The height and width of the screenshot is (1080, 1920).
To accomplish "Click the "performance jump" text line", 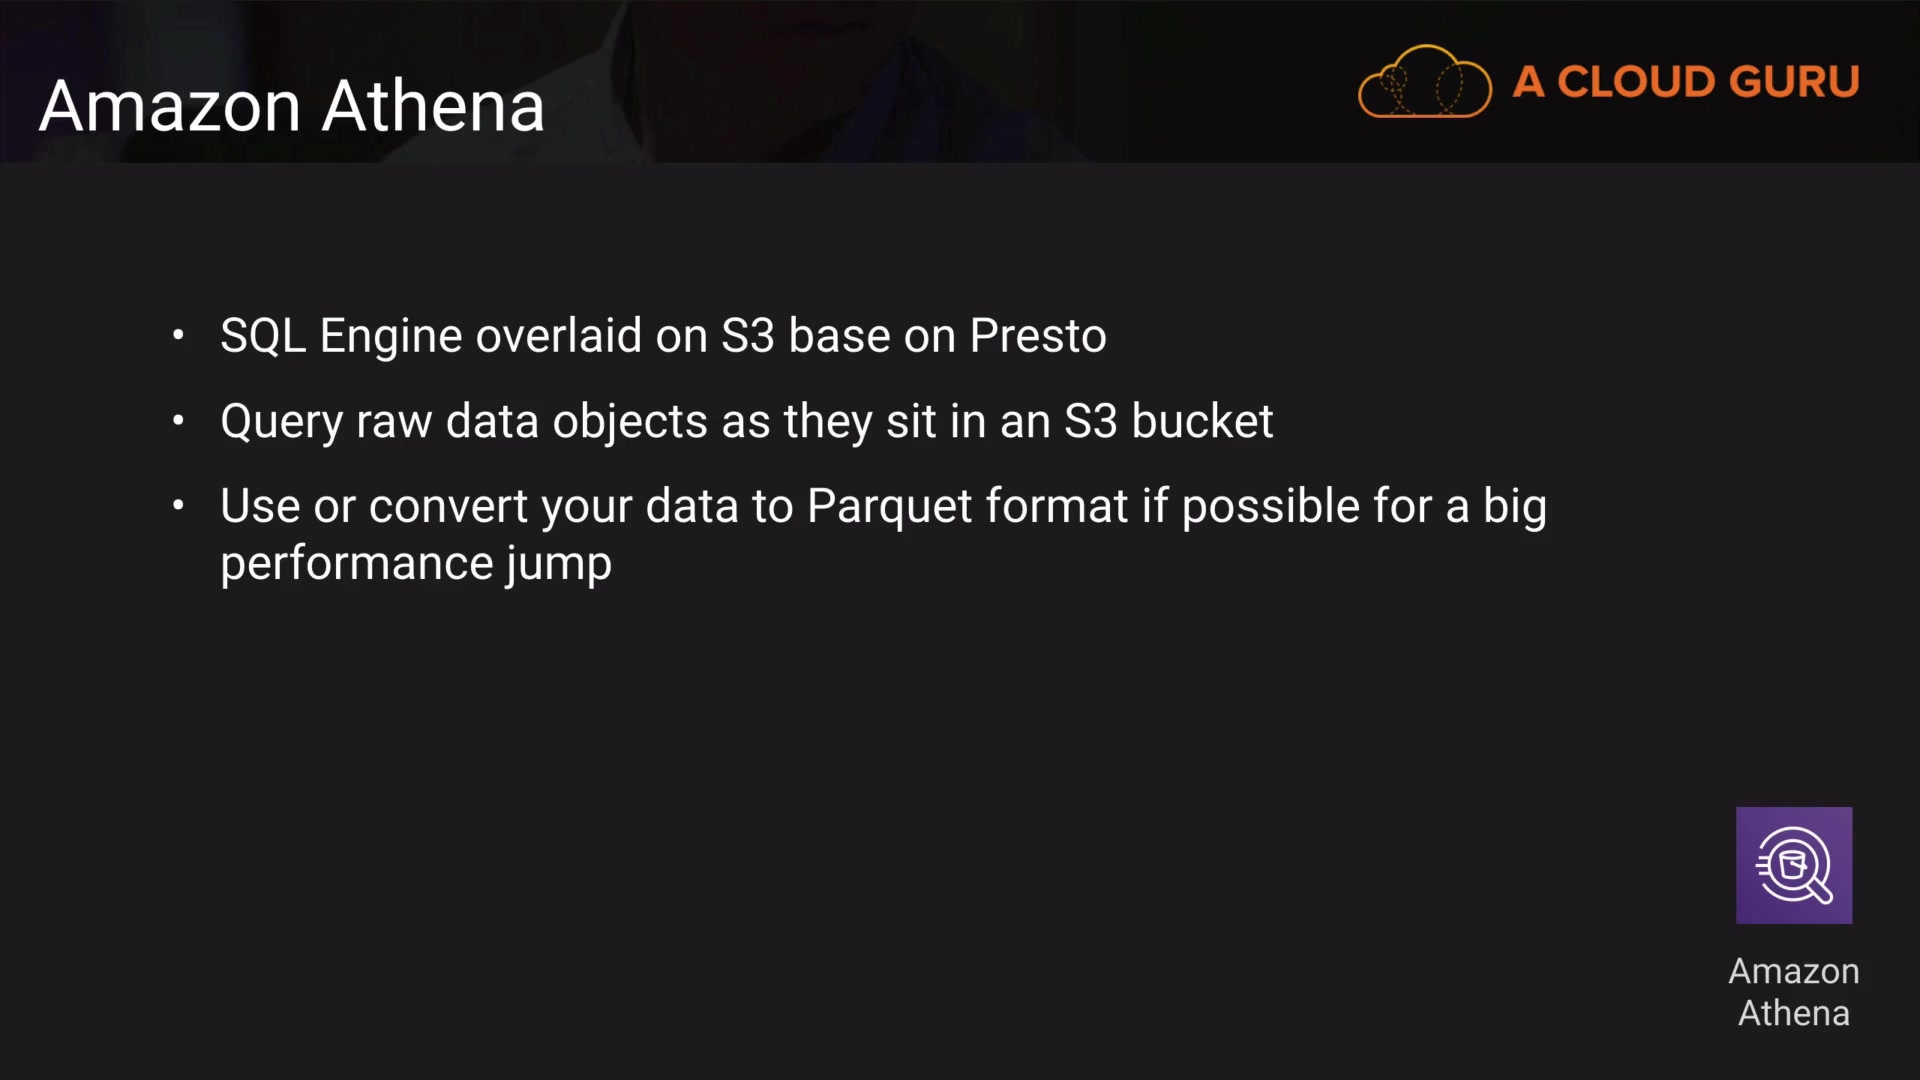I will [416, 564].
